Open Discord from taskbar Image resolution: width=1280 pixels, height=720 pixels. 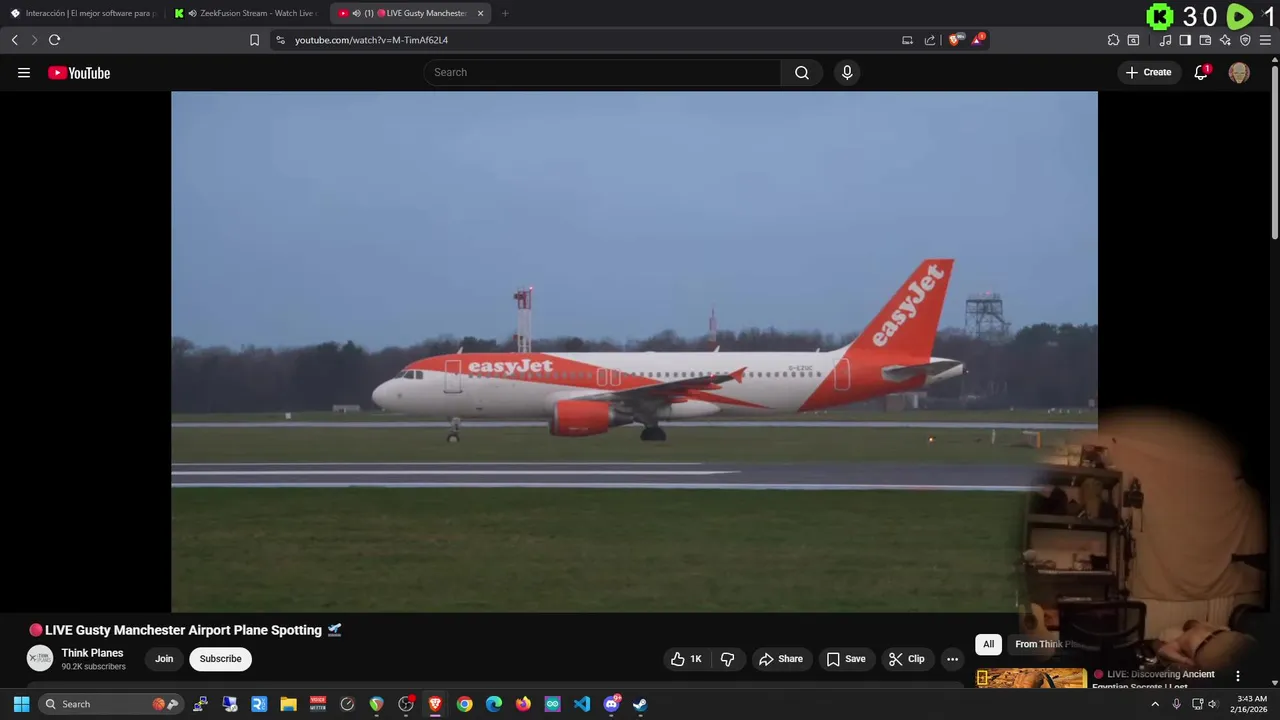(611, 704)
